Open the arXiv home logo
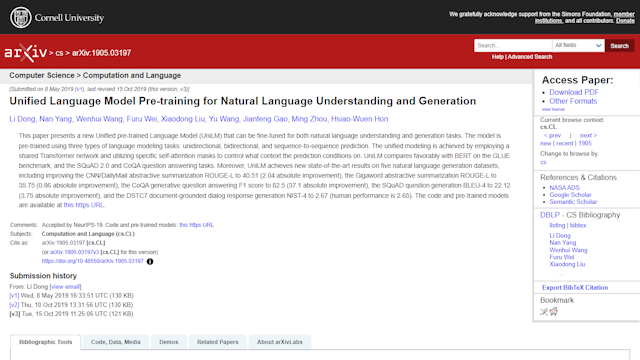This screenshot has width=640, height=360. tap(26, 53)
